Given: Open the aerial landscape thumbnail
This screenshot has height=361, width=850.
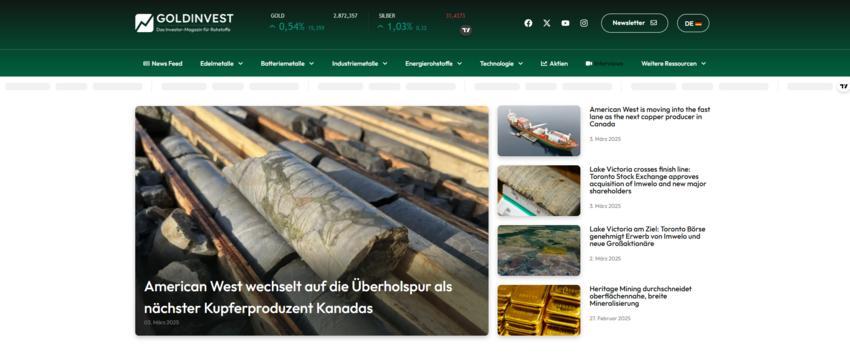Looking at the screenshot, I should pos(539,250).
